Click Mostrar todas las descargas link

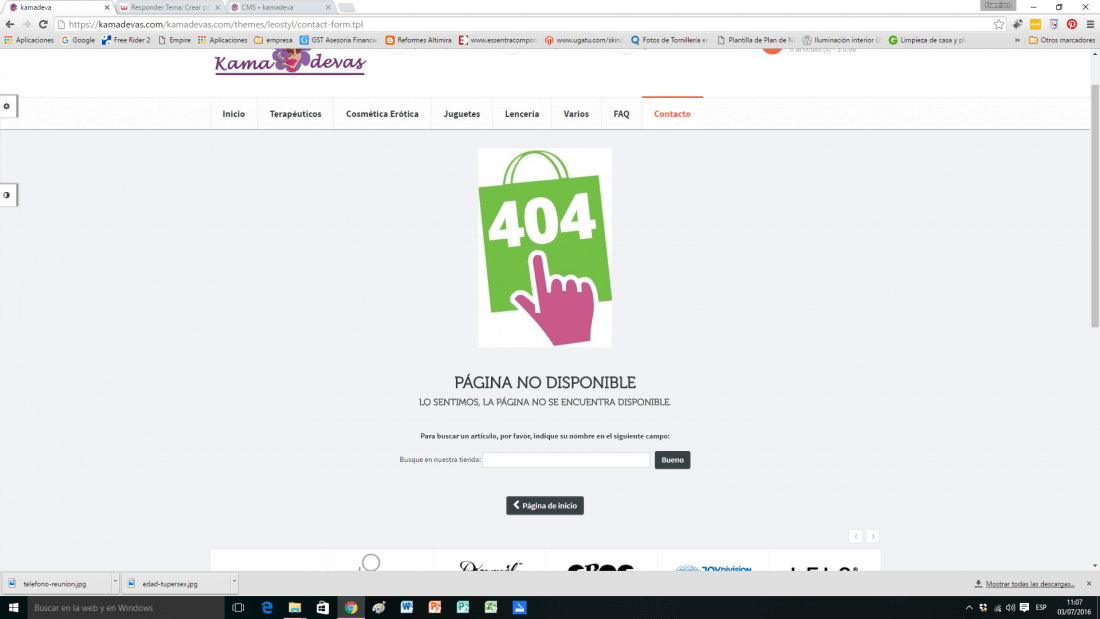click(x=1030, y=584)
